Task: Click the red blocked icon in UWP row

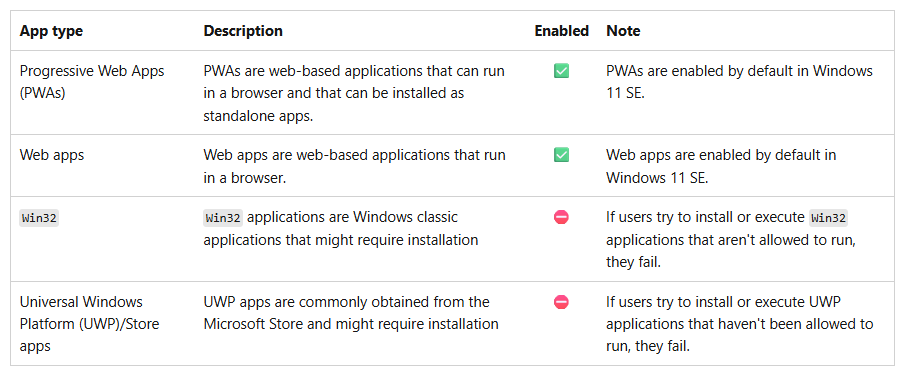Action: tap(561, 302)
